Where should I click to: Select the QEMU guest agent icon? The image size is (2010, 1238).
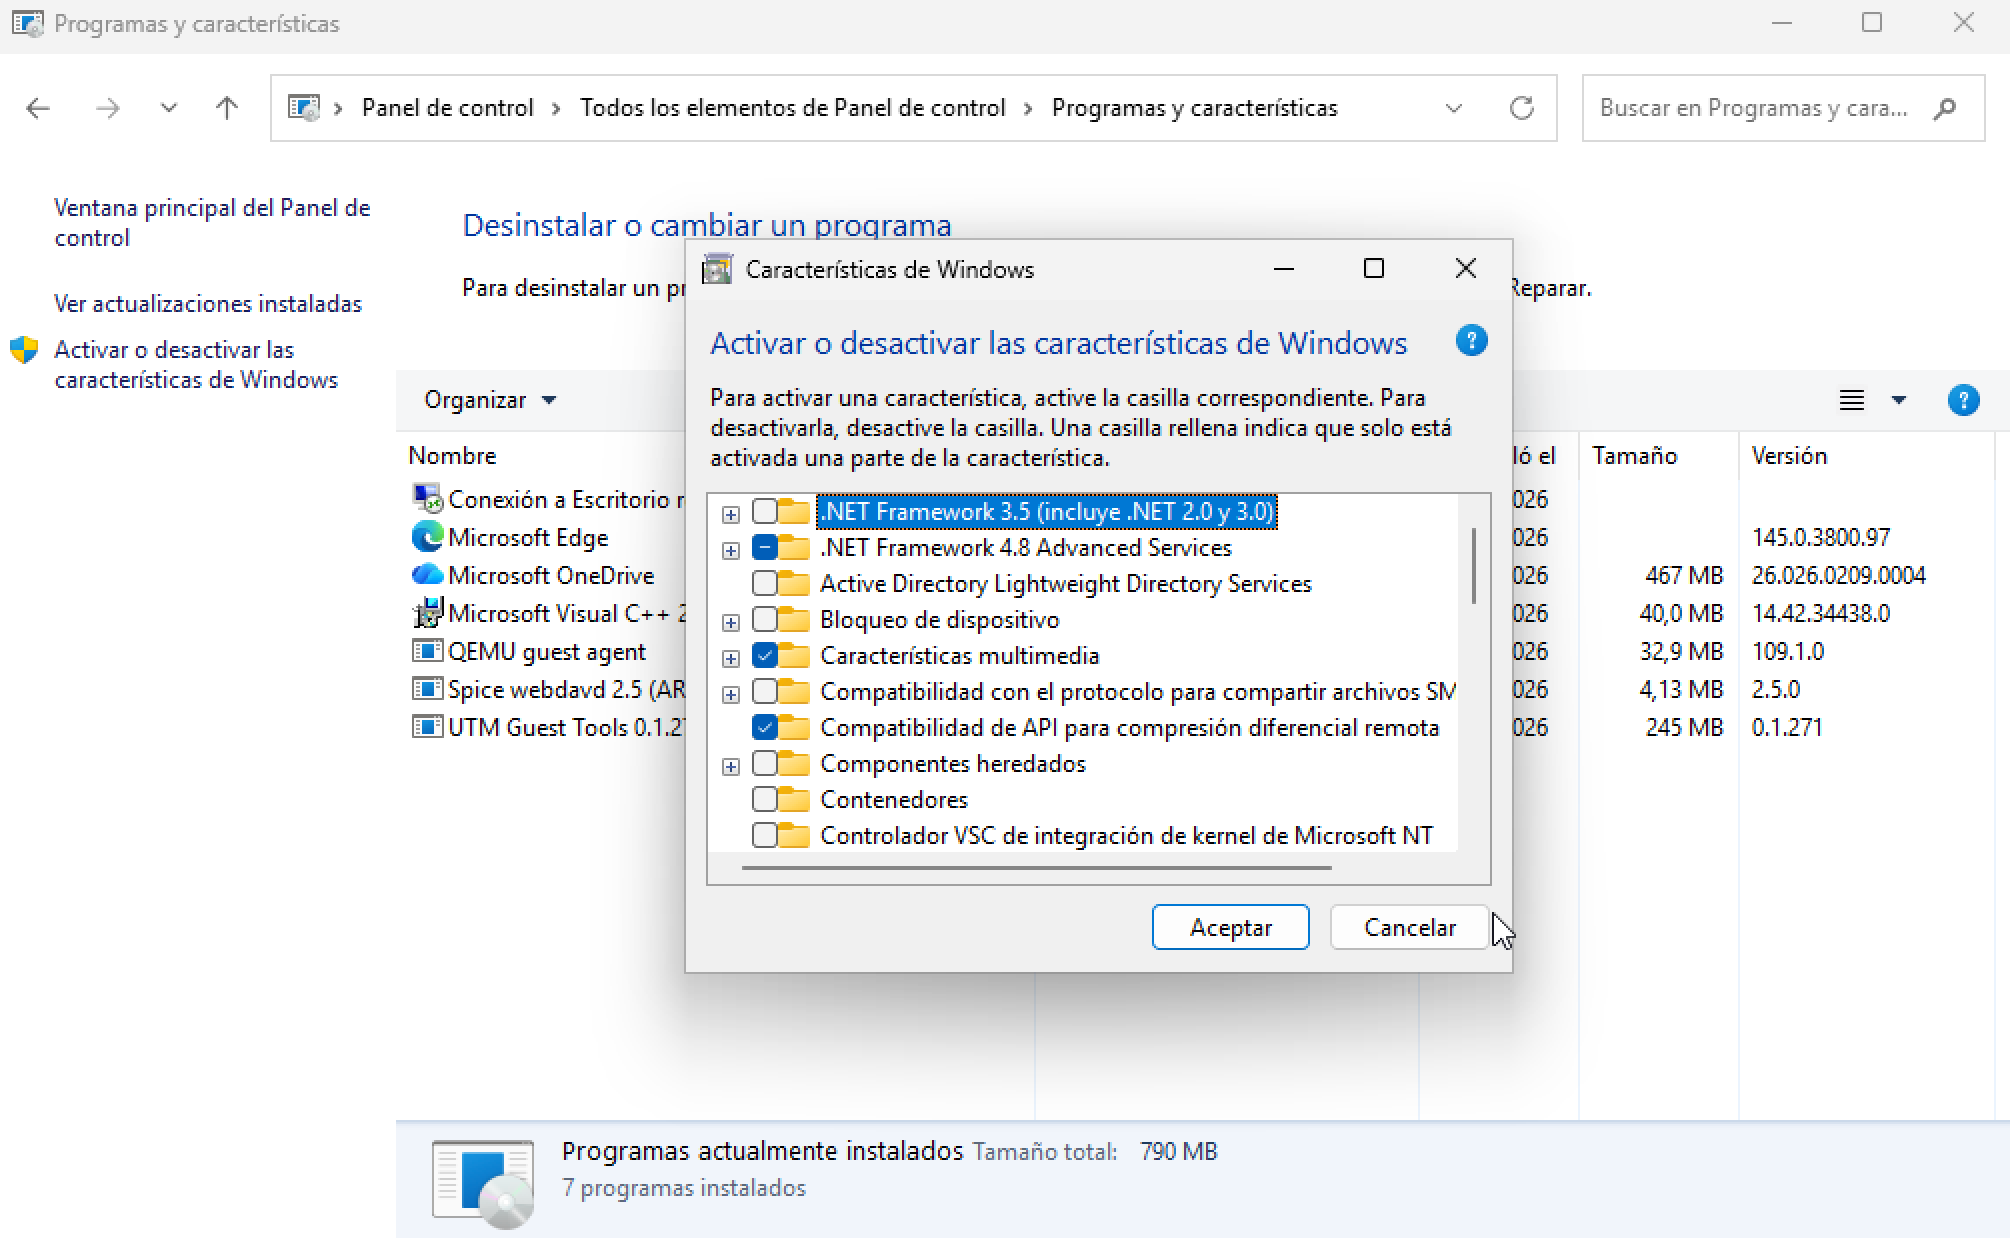[x=427, y=651]
